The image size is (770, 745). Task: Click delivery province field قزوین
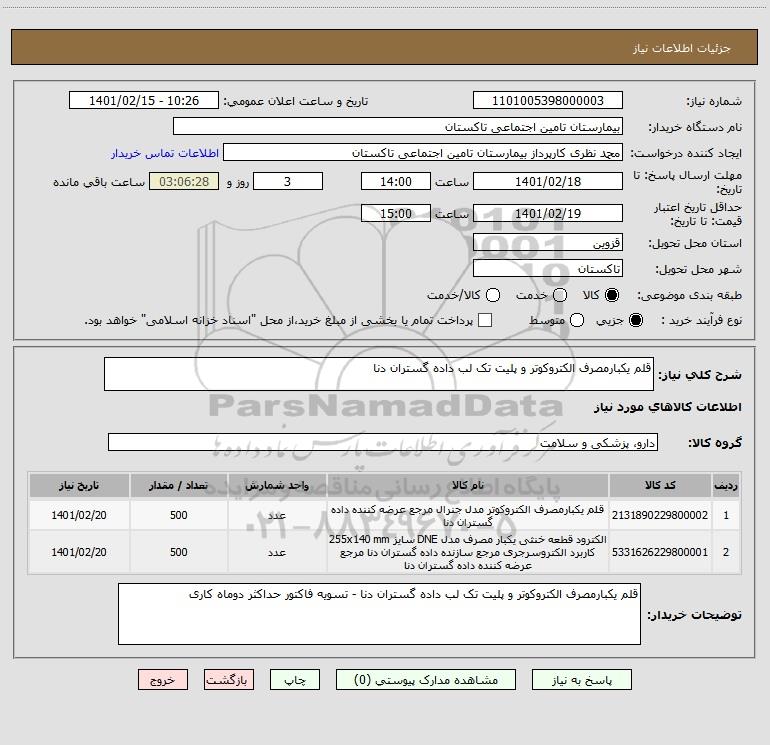548,242
